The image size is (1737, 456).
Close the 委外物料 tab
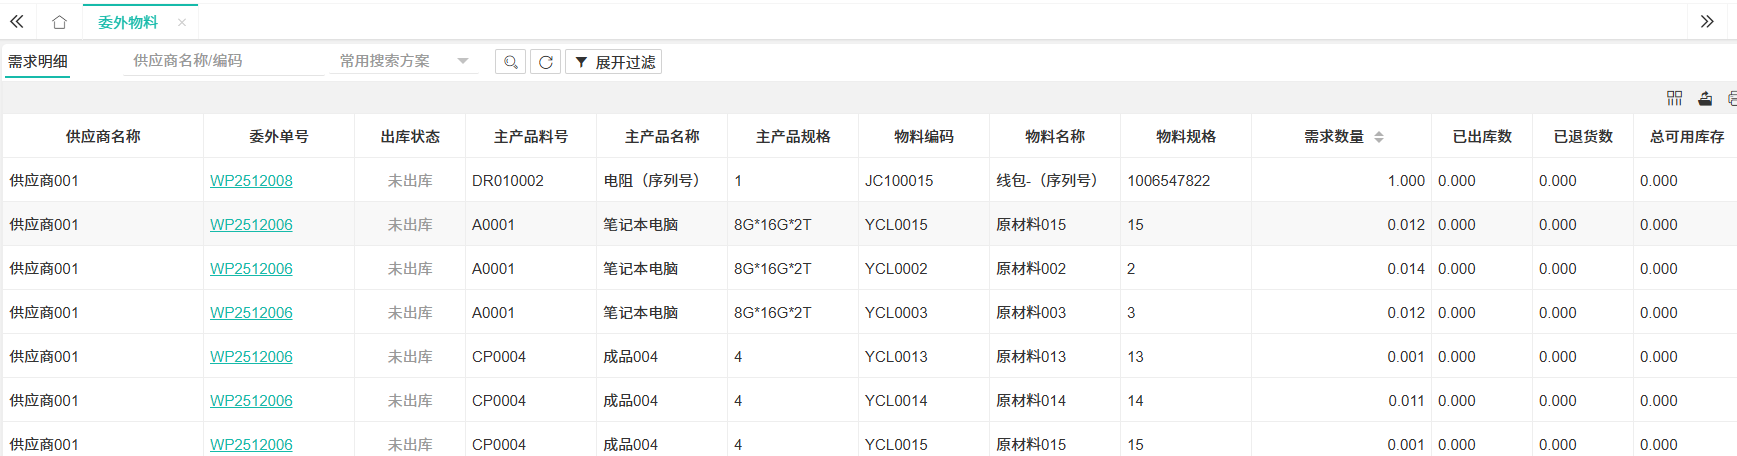(x=181, y=22)
